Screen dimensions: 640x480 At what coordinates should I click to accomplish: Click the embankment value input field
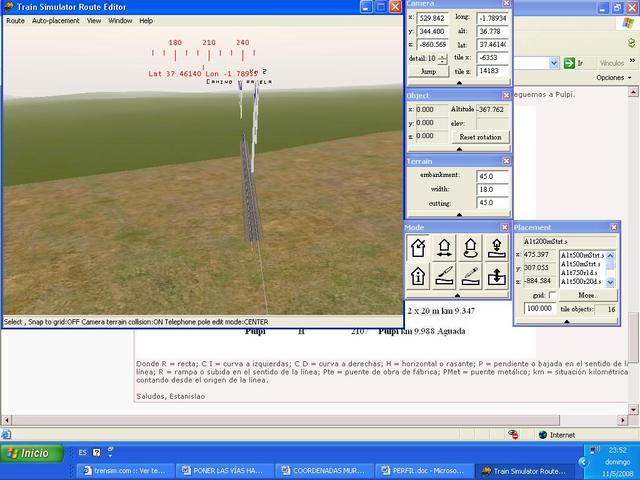tap(492, 175)
